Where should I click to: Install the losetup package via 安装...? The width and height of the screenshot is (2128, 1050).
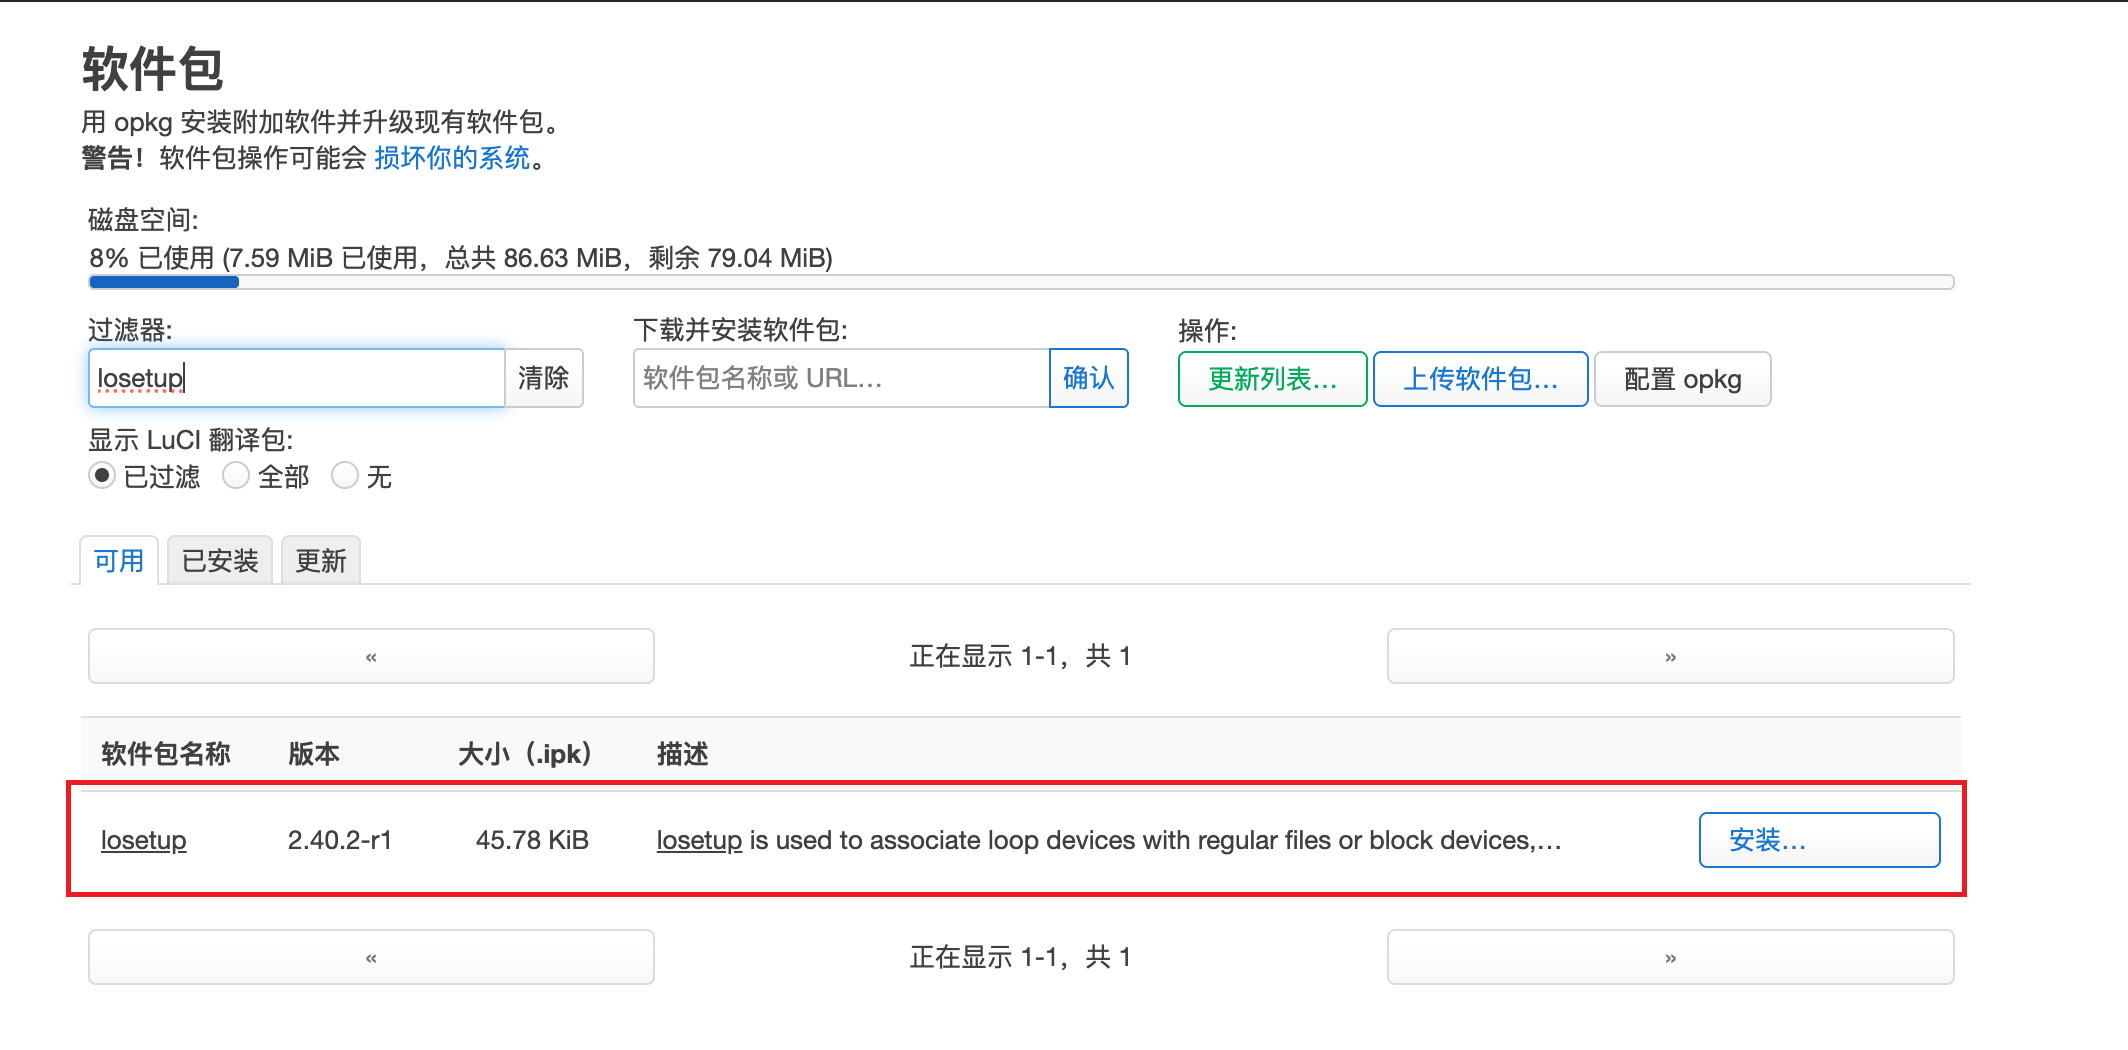tap(1818, 840)
